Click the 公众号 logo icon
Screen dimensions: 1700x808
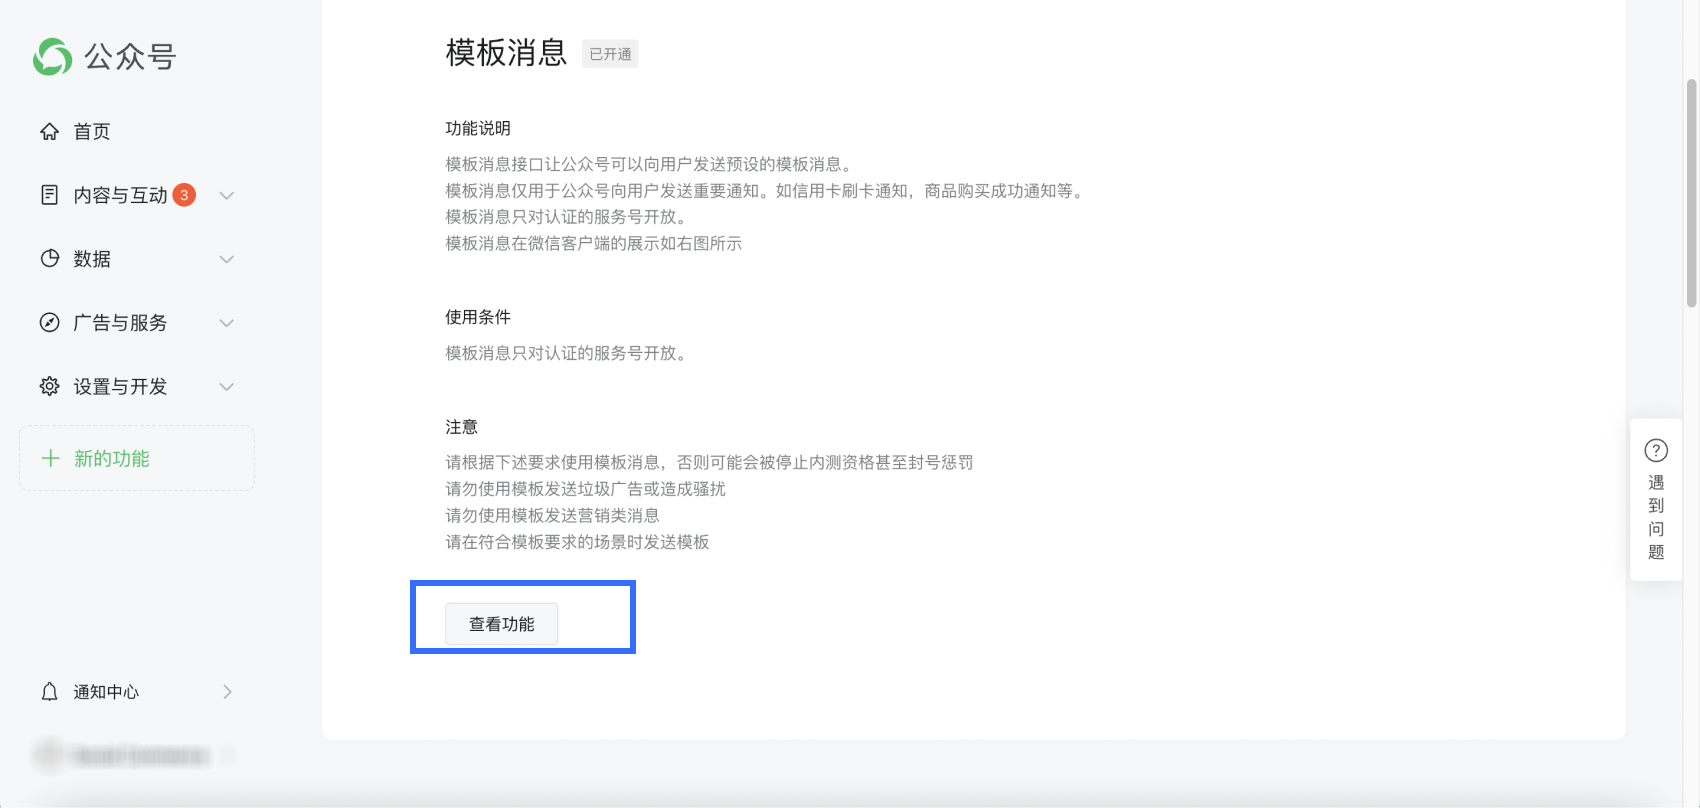53,57
